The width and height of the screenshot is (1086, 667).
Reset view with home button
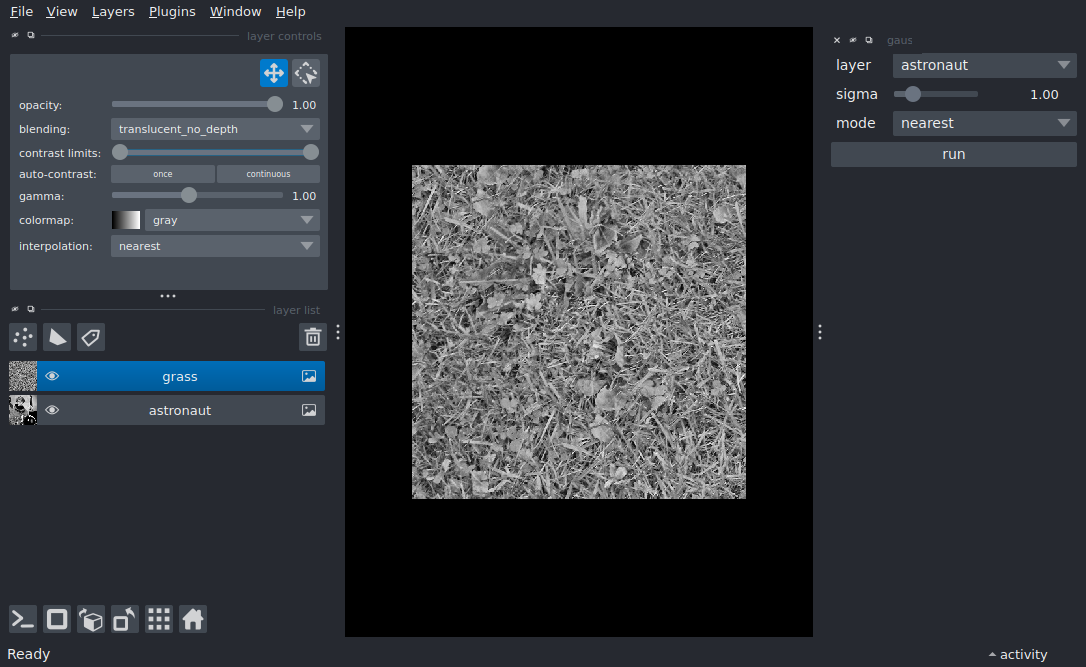(x=193, y=619)
